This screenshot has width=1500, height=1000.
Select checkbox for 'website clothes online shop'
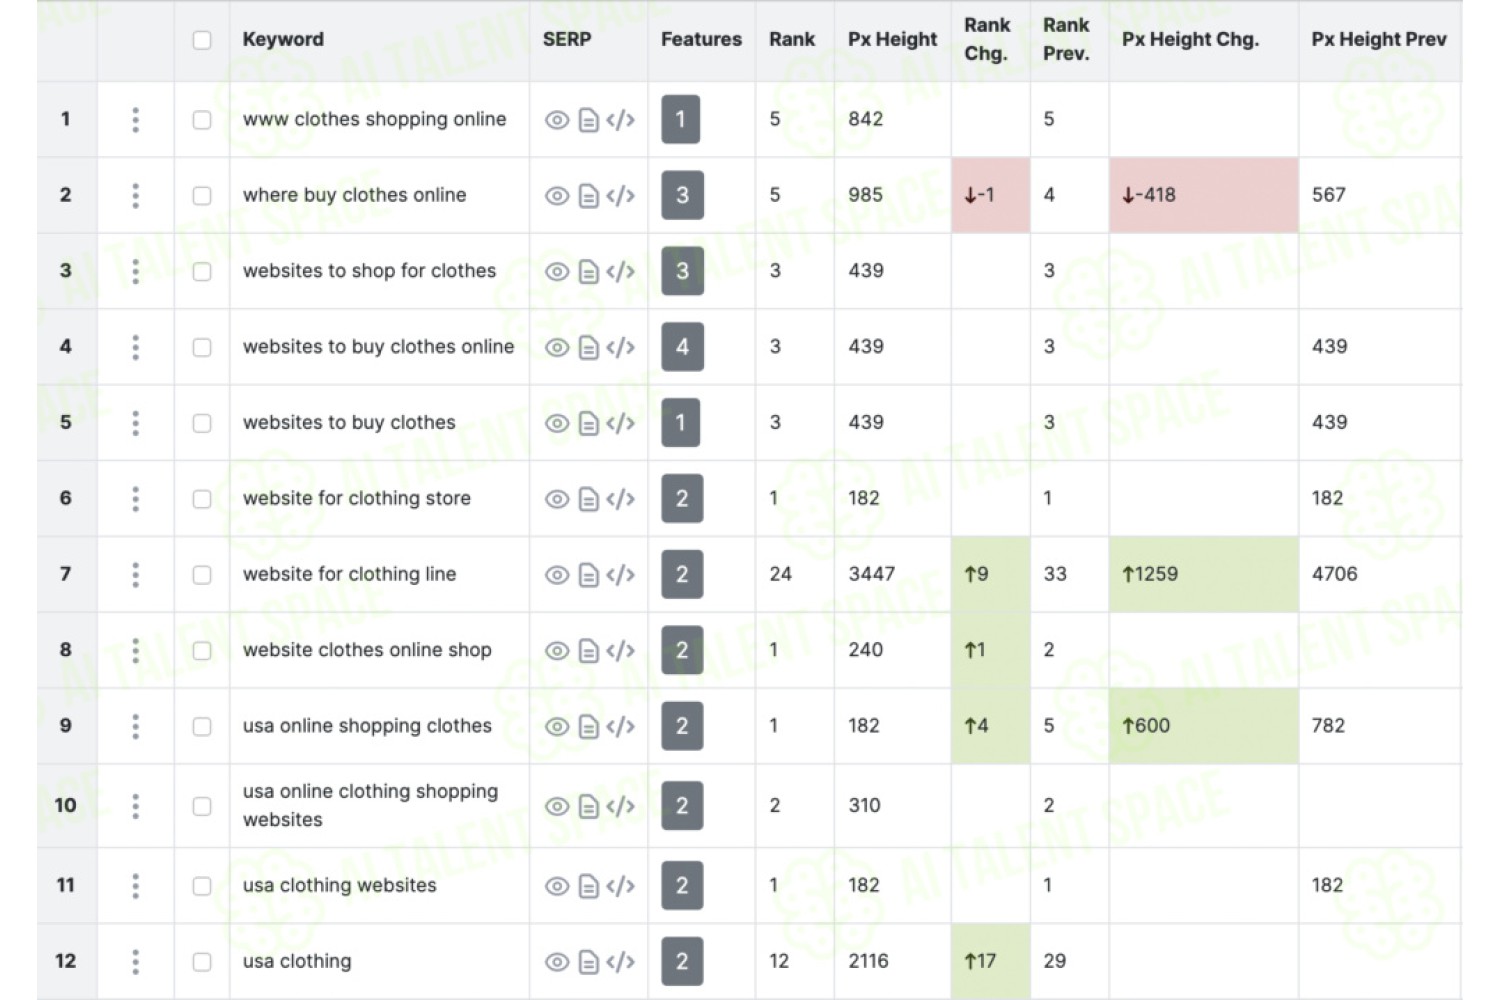[x=202, y=651]
